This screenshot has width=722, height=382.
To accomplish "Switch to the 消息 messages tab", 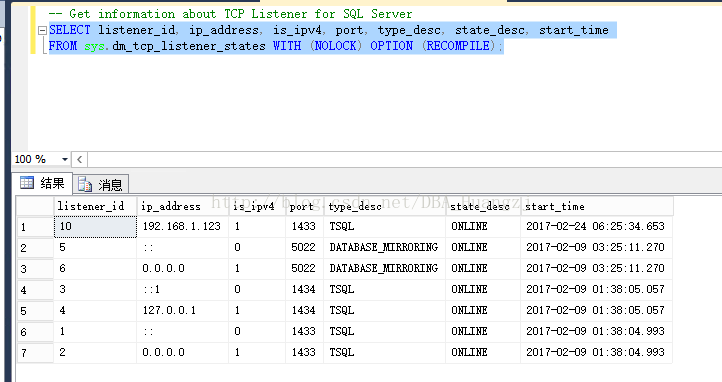I will pyautogui.click(x=101, y=185).
